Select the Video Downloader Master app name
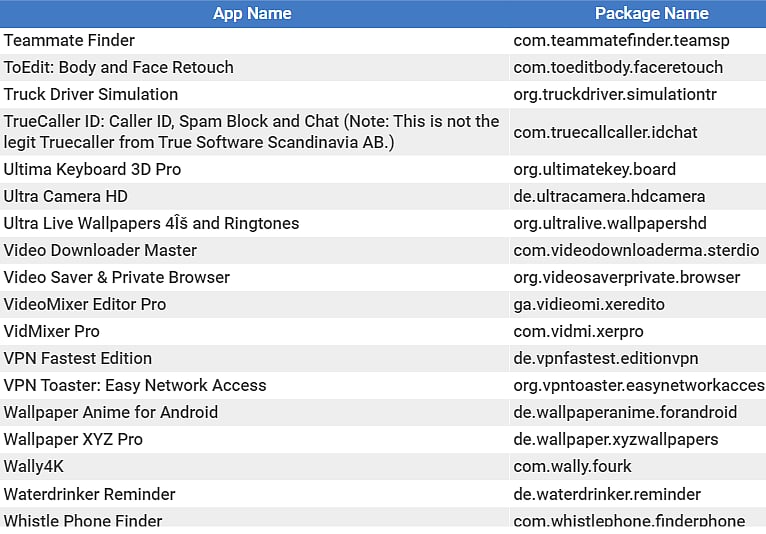 (100, 250)
